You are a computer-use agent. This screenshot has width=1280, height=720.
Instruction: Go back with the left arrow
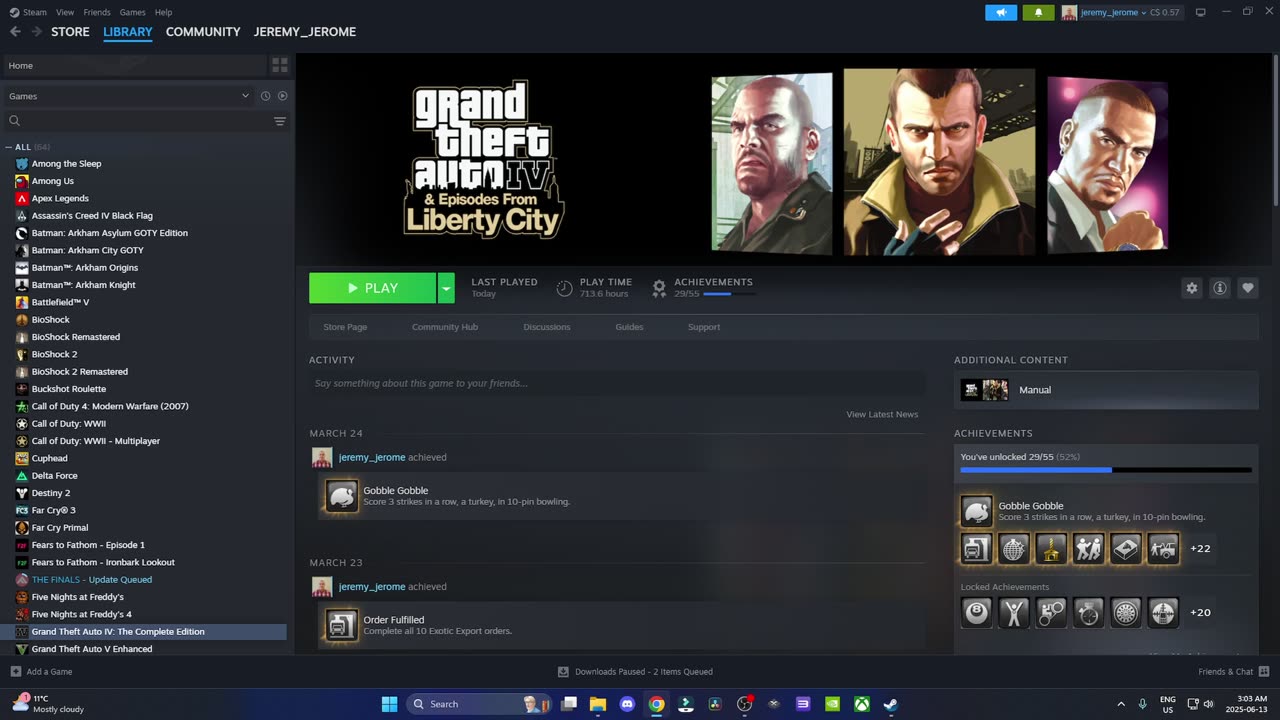(x=15, y=32)
